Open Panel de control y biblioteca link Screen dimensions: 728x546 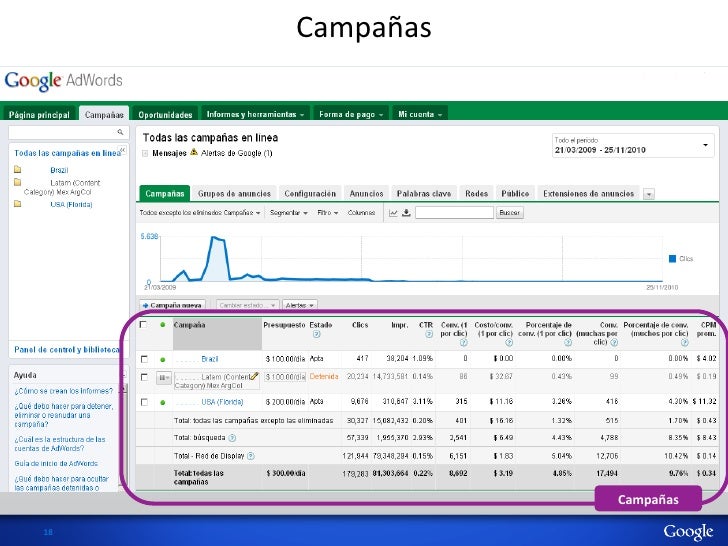coord(67,350)
